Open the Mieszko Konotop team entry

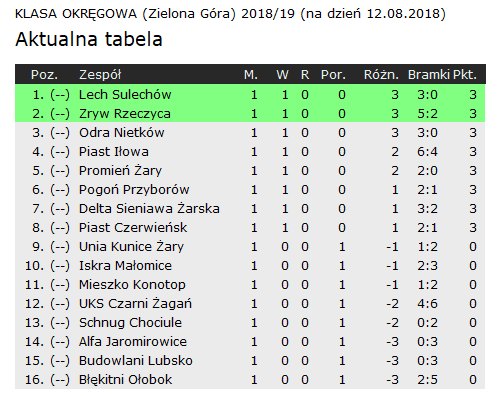(132, 285)
